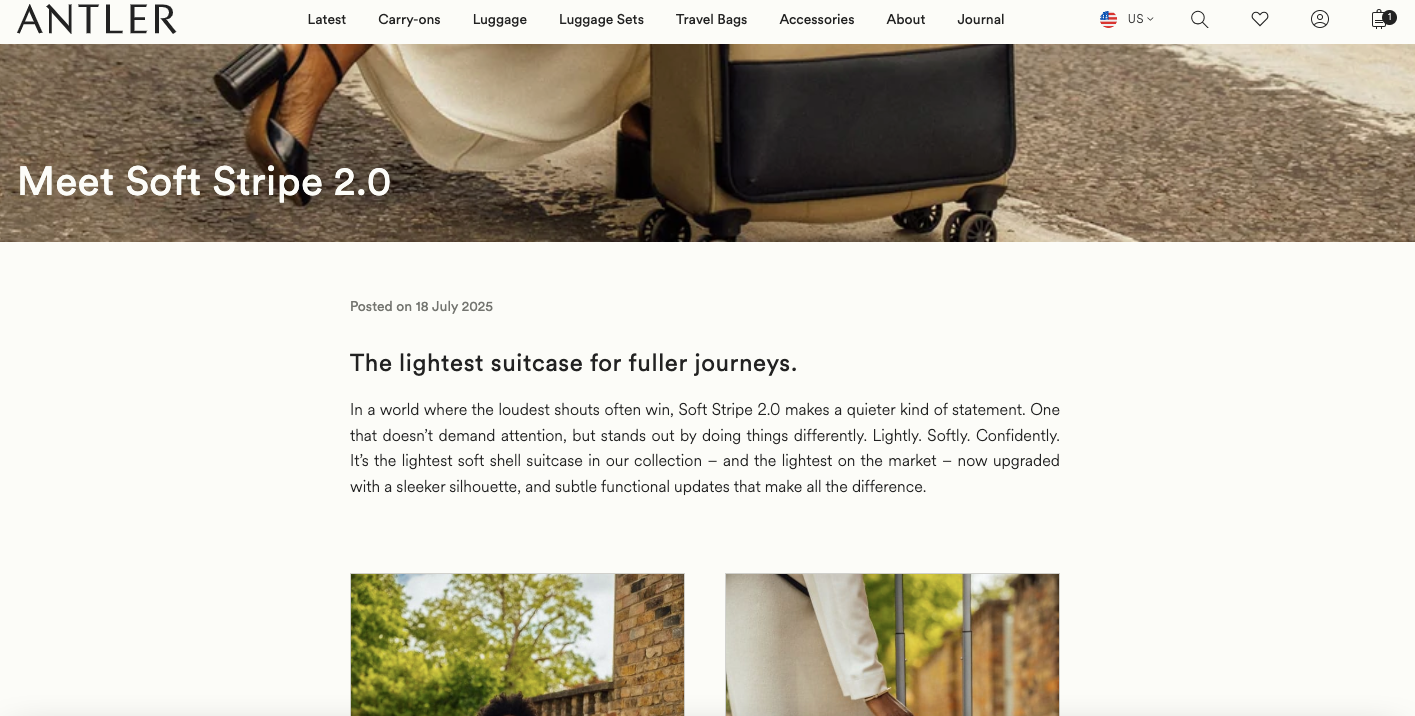Open the Travel Bags menu
The width and height of the screenshot is (1415, 716).
coord(711,19)
